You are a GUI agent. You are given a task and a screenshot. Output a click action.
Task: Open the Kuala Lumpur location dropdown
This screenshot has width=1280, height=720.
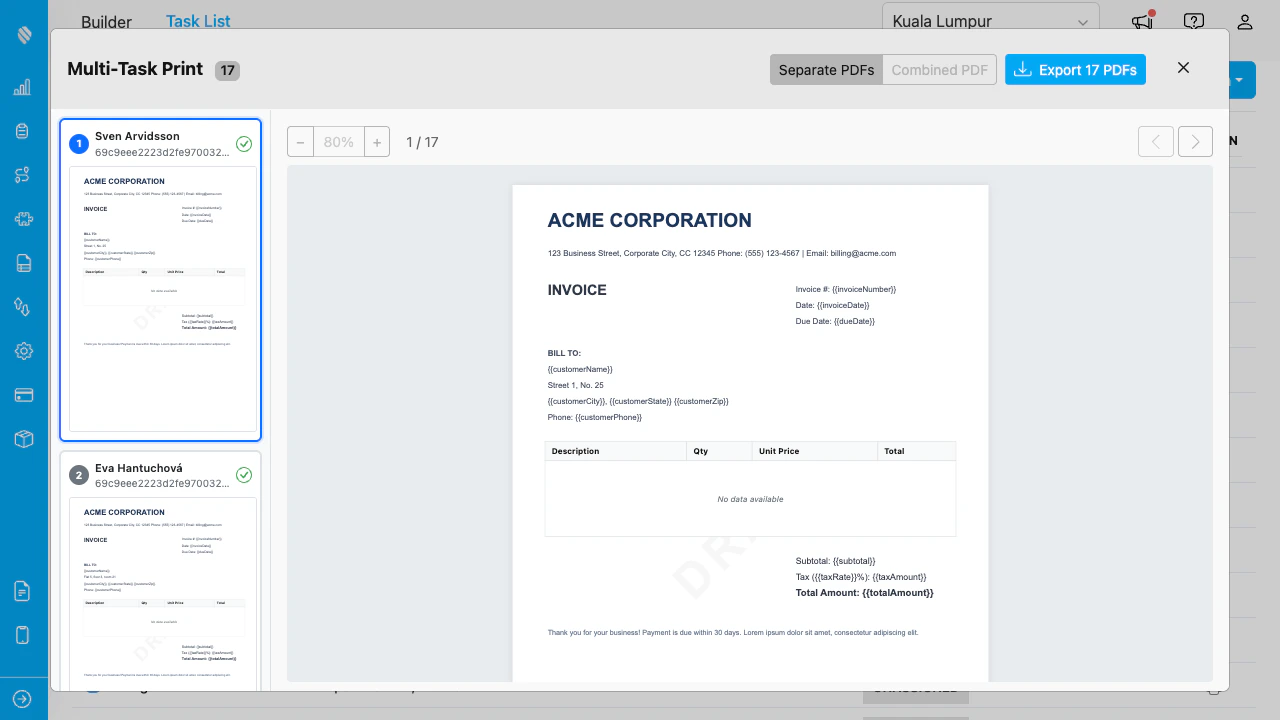click(x=989, y=21)
